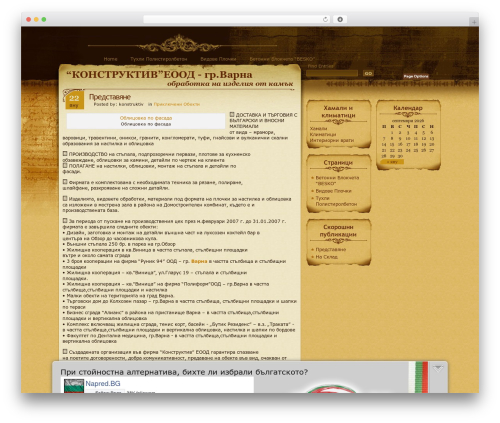
Task: Click the КОНСТРУКТИВ ЕООД site title
Action: coord(159,74)
